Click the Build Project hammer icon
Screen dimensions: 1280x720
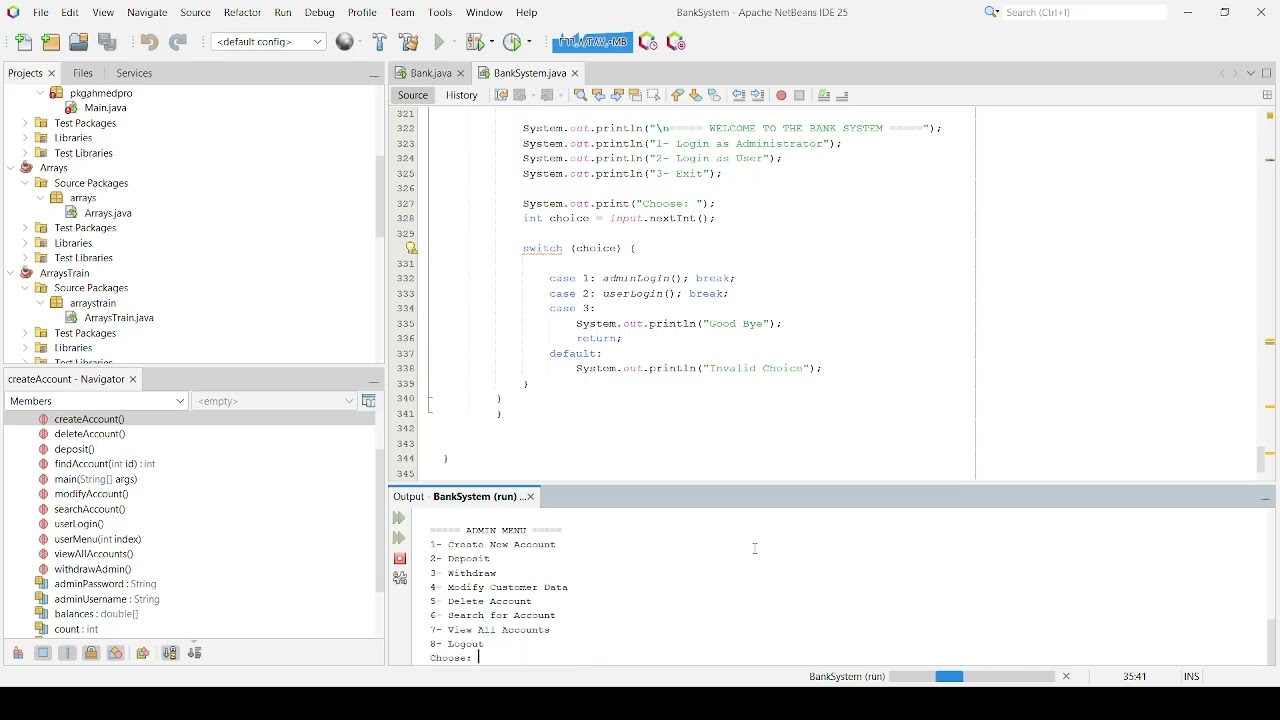[380, 42]
